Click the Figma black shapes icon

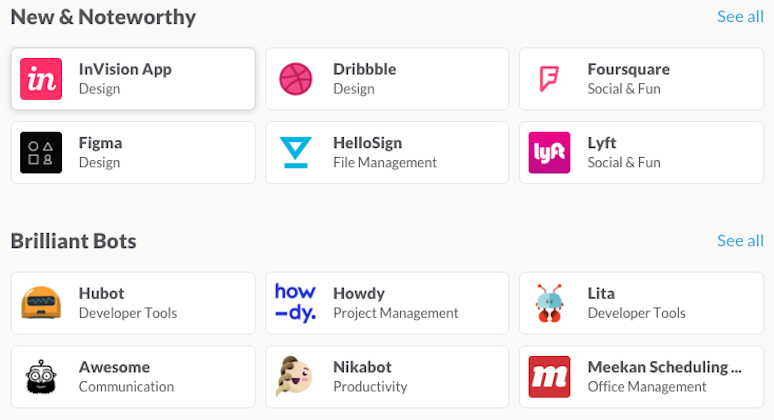tap(41, 153)
